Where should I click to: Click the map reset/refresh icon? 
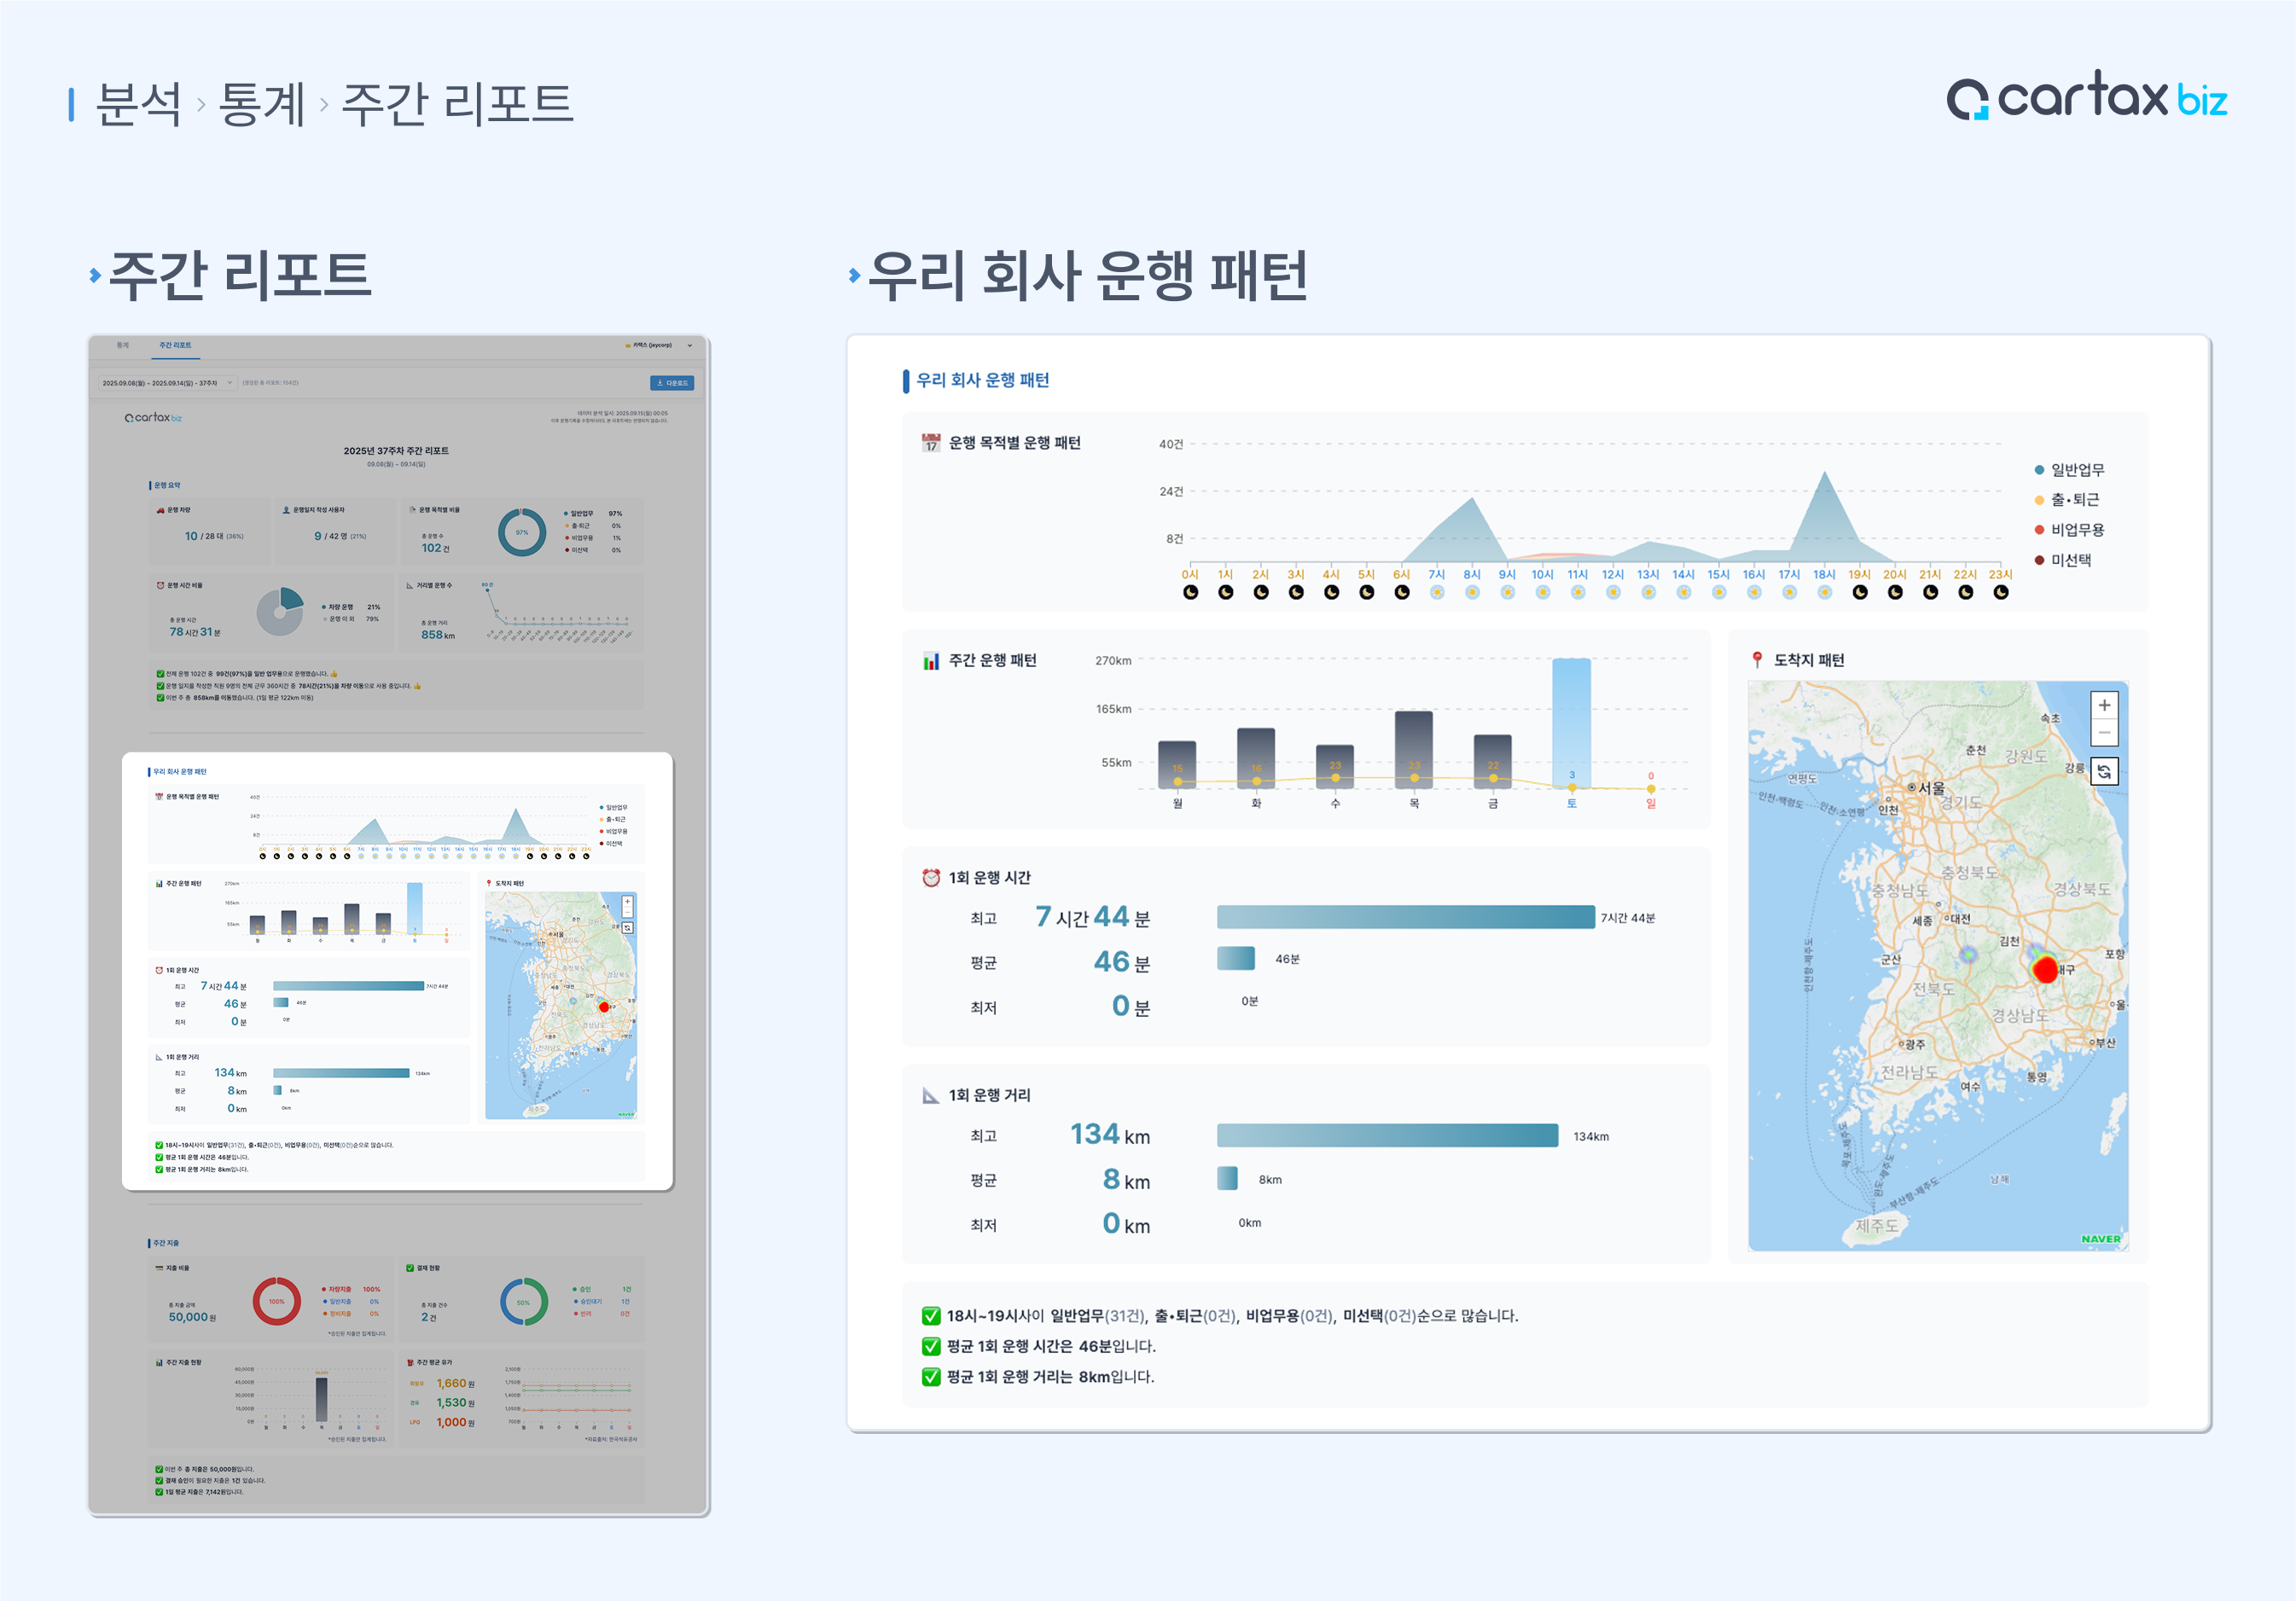[2104, 771]
